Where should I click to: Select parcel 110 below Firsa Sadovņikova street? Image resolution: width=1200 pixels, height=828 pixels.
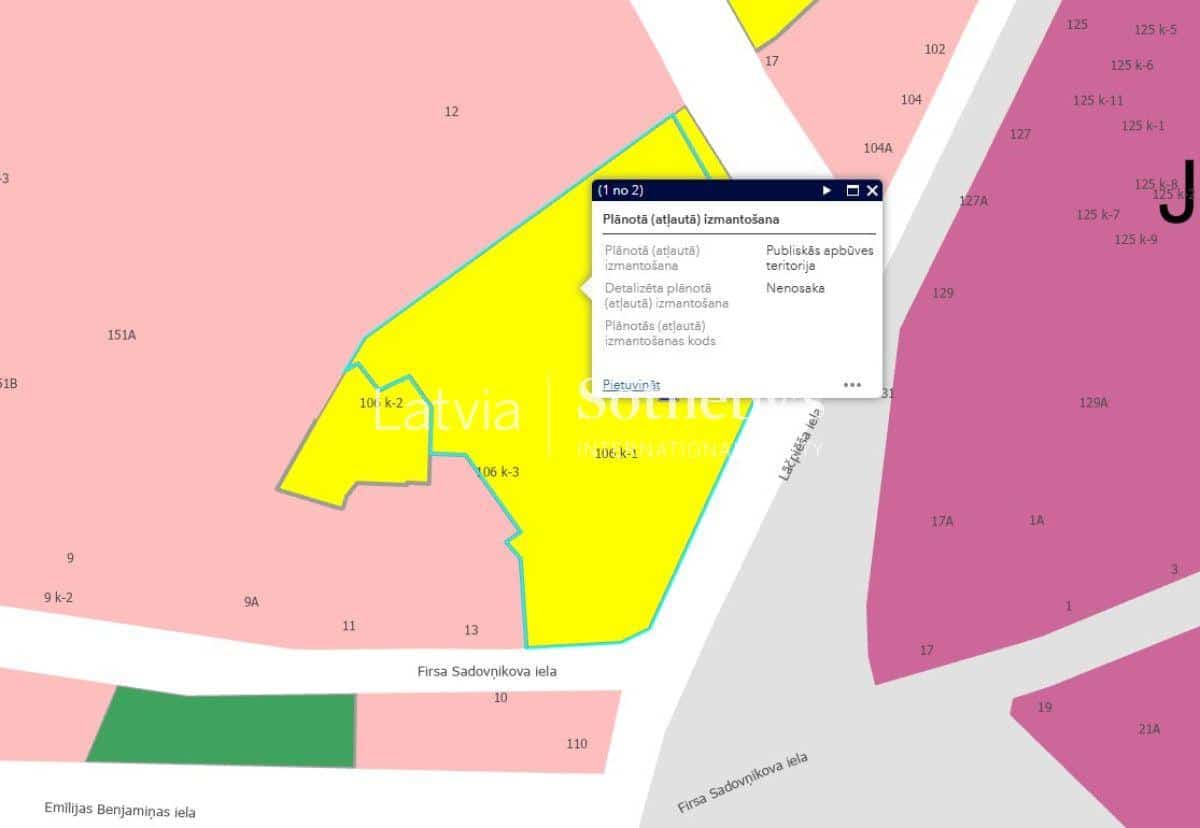click(x=576, y=744)
